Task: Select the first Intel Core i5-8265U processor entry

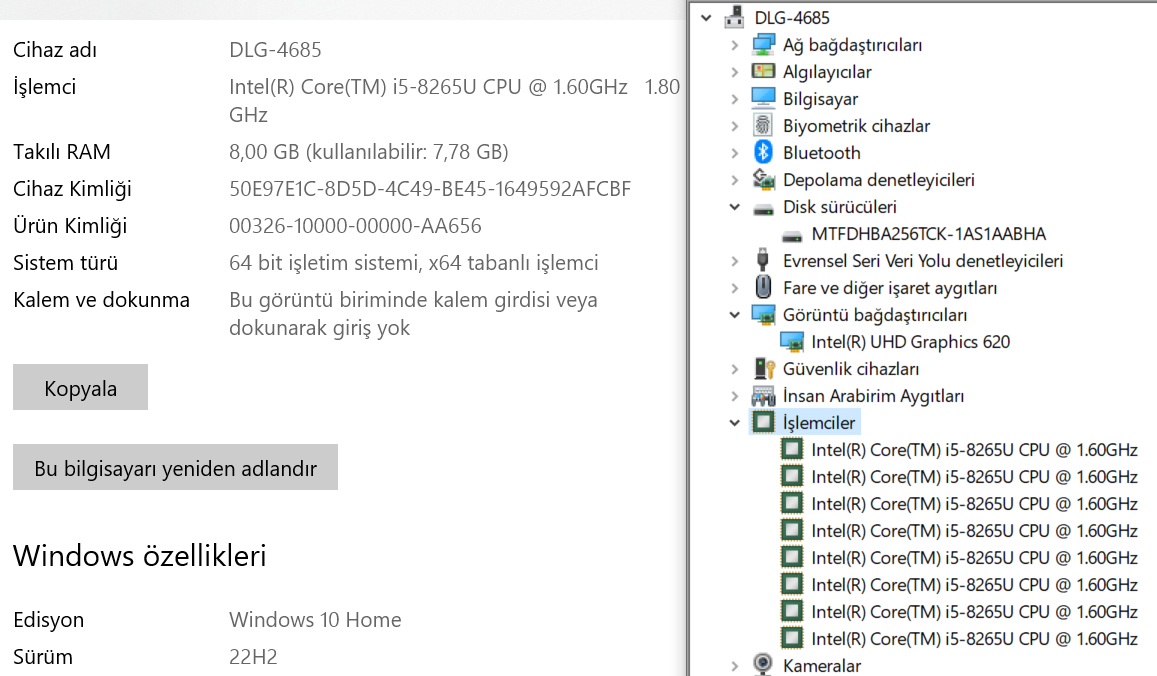Action: click(974, 450)
